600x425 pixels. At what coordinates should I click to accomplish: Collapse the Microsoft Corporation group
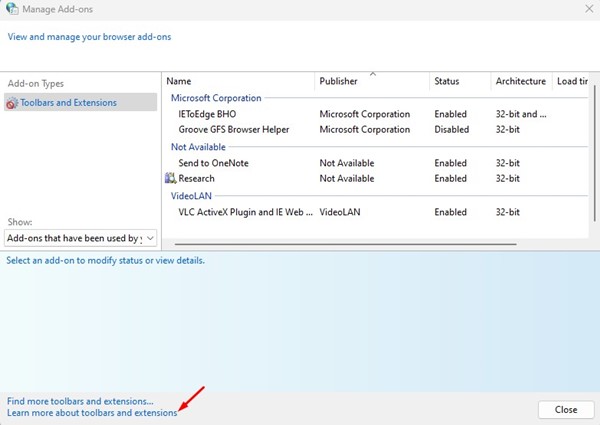pyautogui.click(x=216, y=98)
